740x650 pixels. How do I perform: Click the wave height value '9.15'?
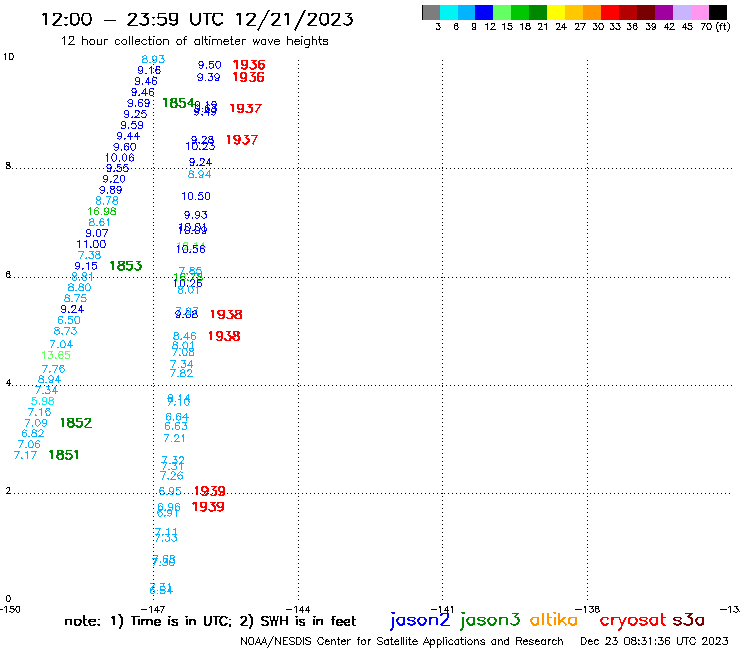click(86, 266)
